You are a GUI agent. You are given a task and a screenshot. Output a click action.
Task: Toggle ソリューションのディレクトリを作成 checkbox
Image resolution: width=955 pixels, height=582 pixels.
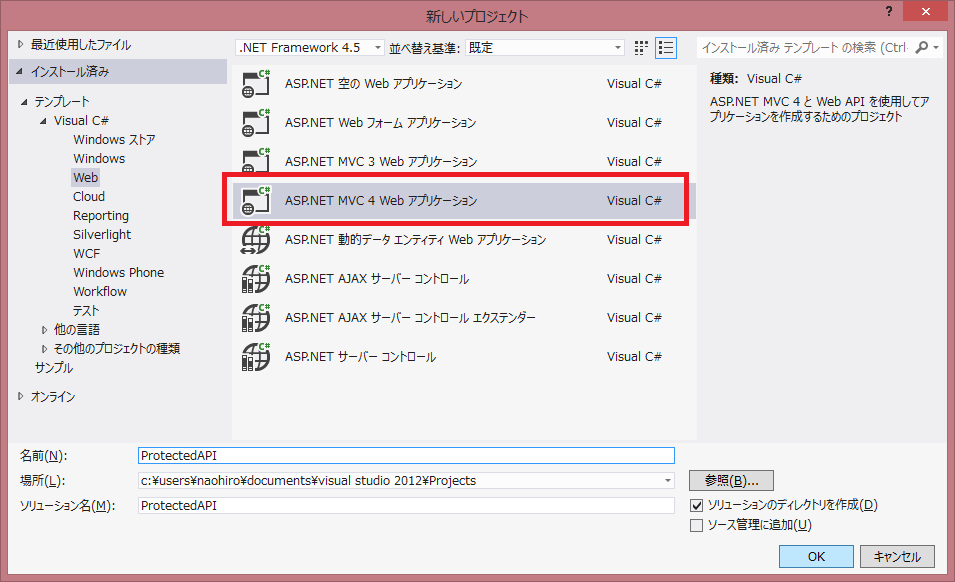click(x=696, y=505)
